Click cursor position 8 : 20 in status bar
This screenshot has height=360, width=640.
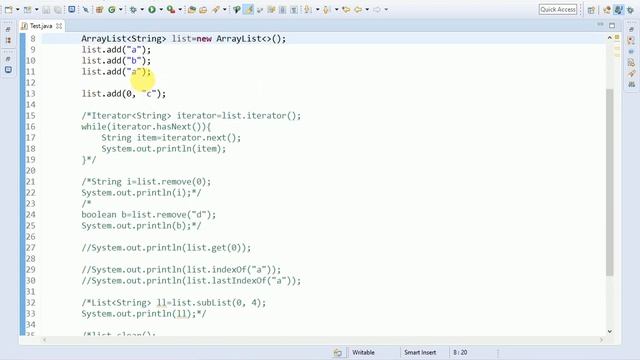(460, 352)
